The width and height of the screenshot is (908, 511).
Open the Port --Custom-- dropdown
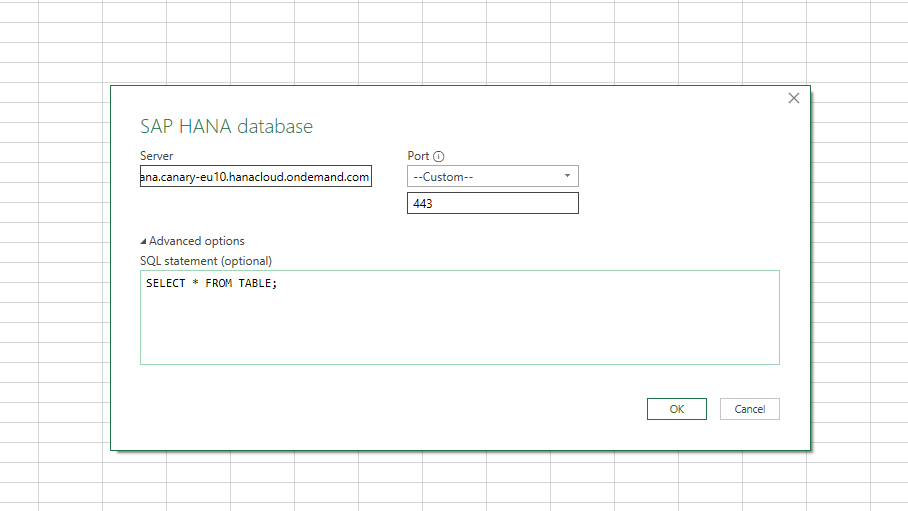click(x=492, y=176)
